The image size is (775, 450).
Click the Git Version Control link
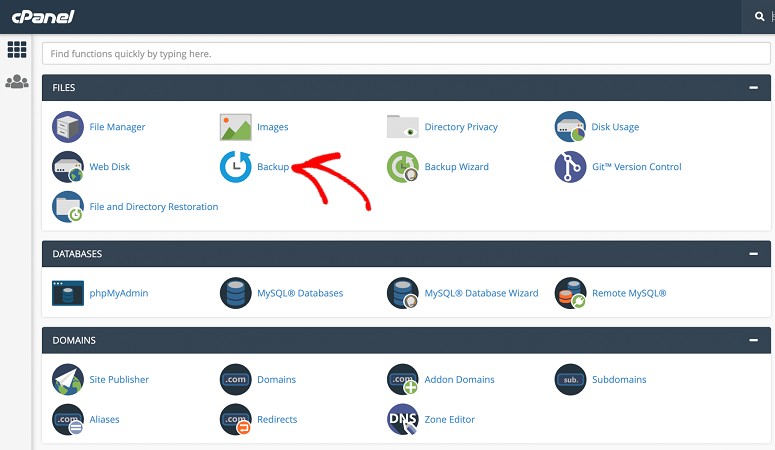(637, 167)
